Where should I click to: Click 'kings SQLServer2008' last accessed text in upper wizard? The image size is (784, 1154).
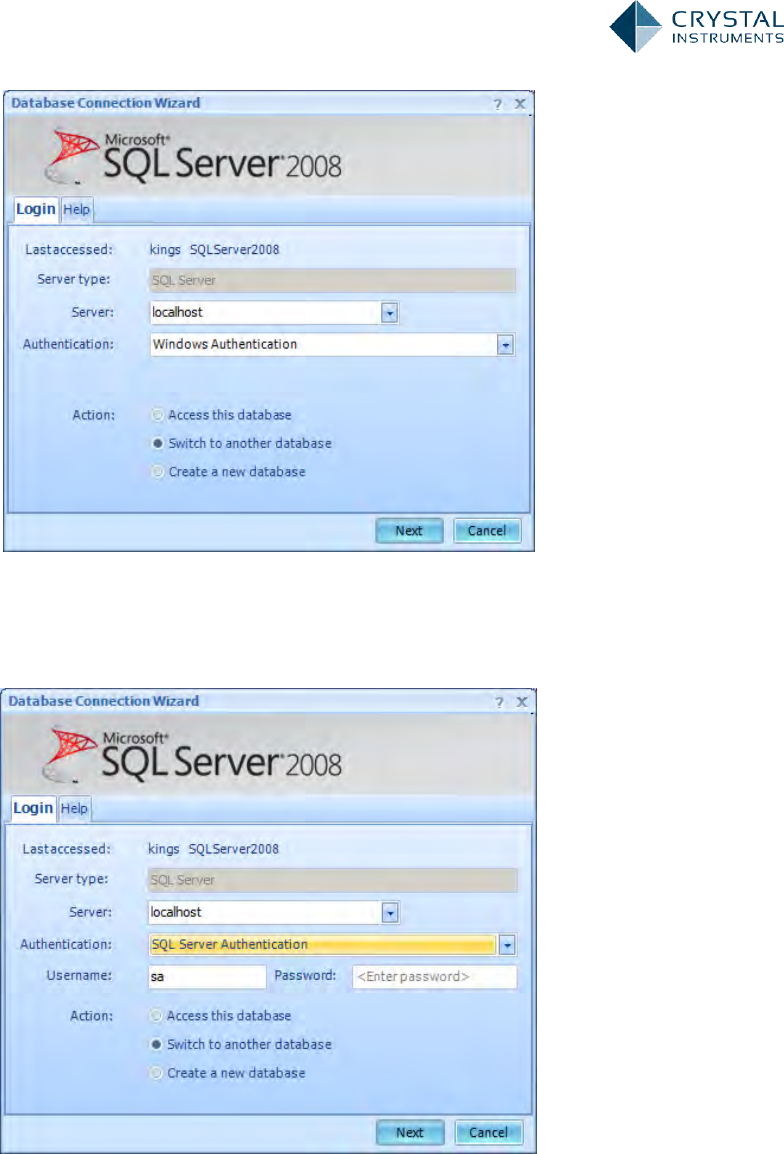tap(214, 249)
